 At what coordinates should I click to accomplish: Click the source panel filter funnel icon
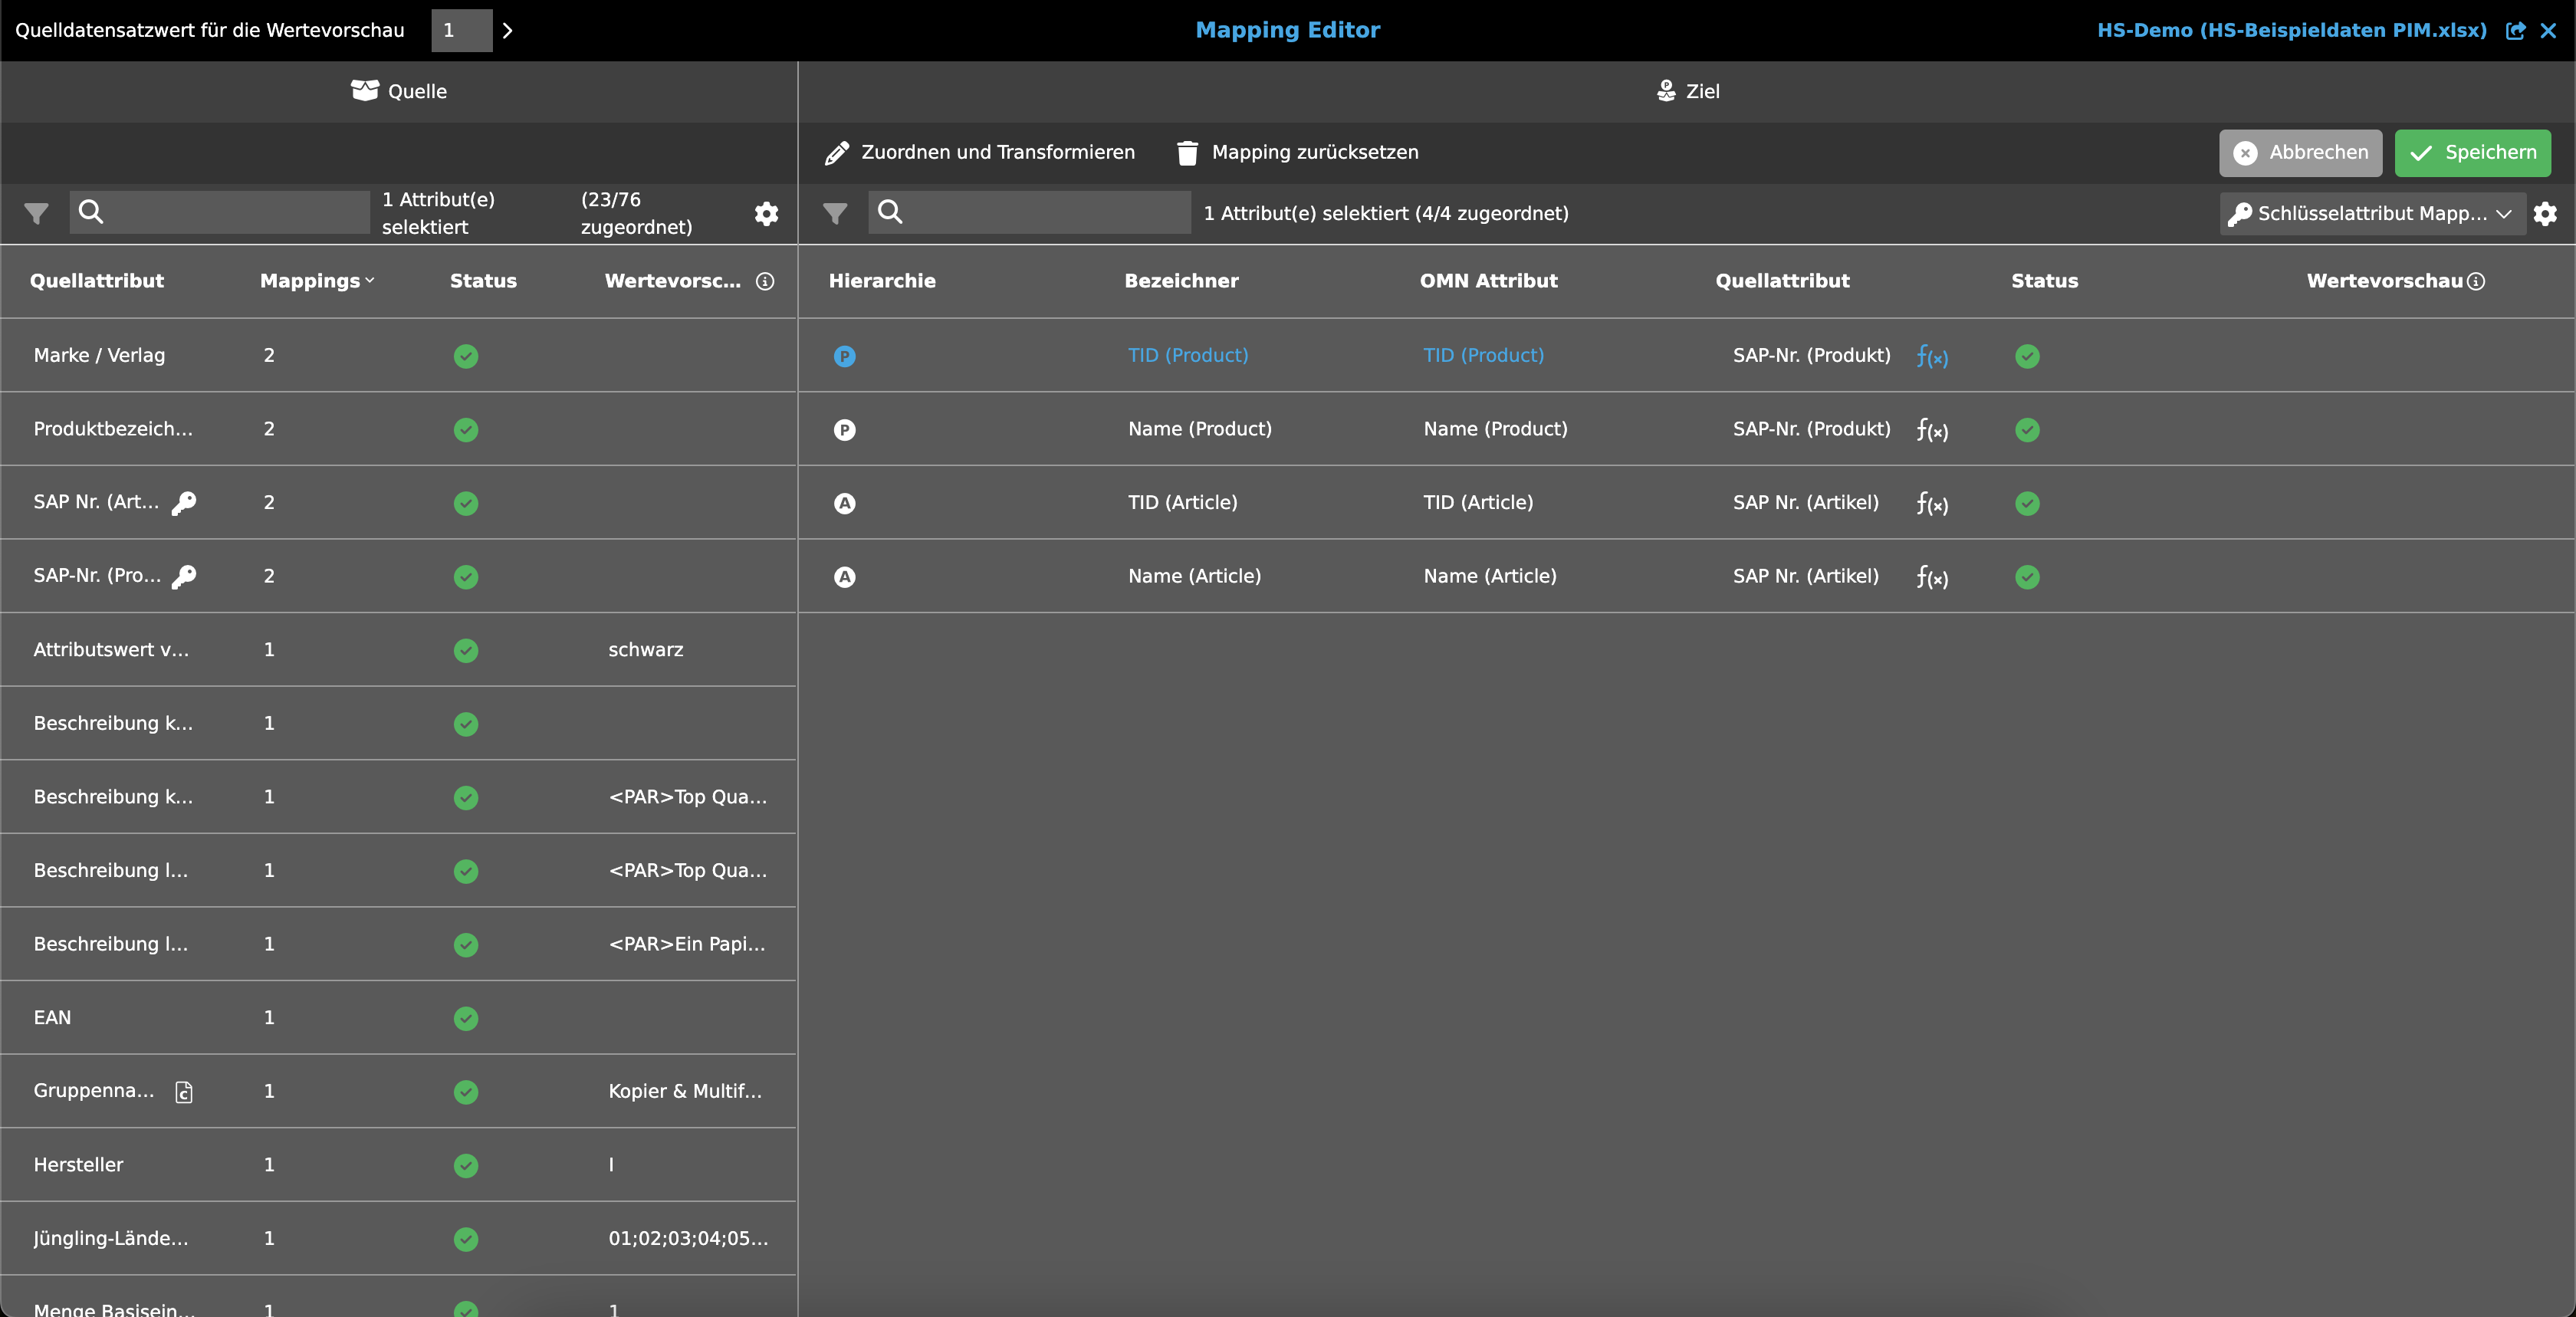pyautogui.click(x=36, y=213)
